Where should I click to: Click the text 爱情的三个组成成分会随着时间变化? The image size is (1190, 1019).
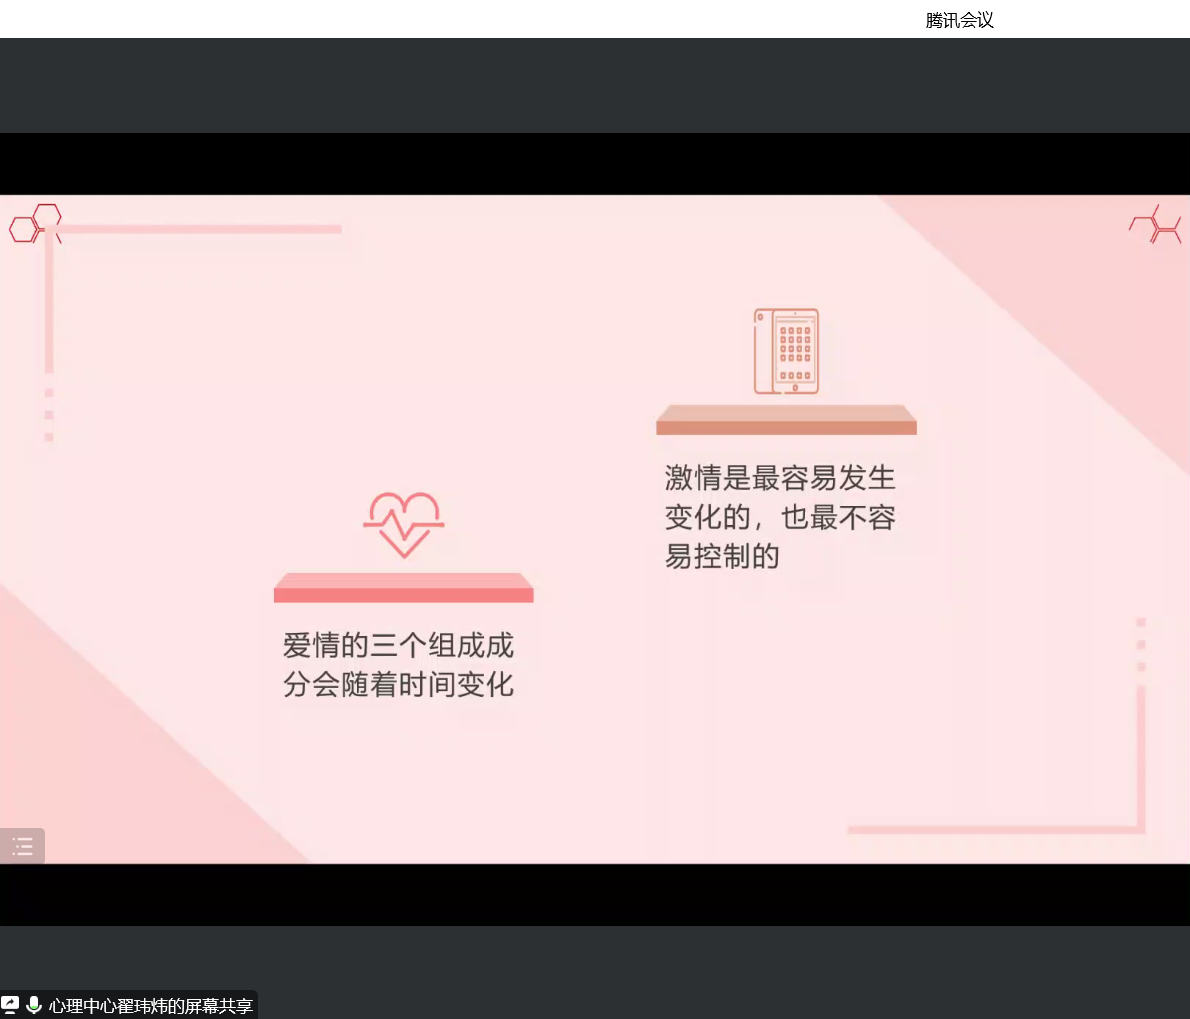pyautogui.click(x=398, y=664)
